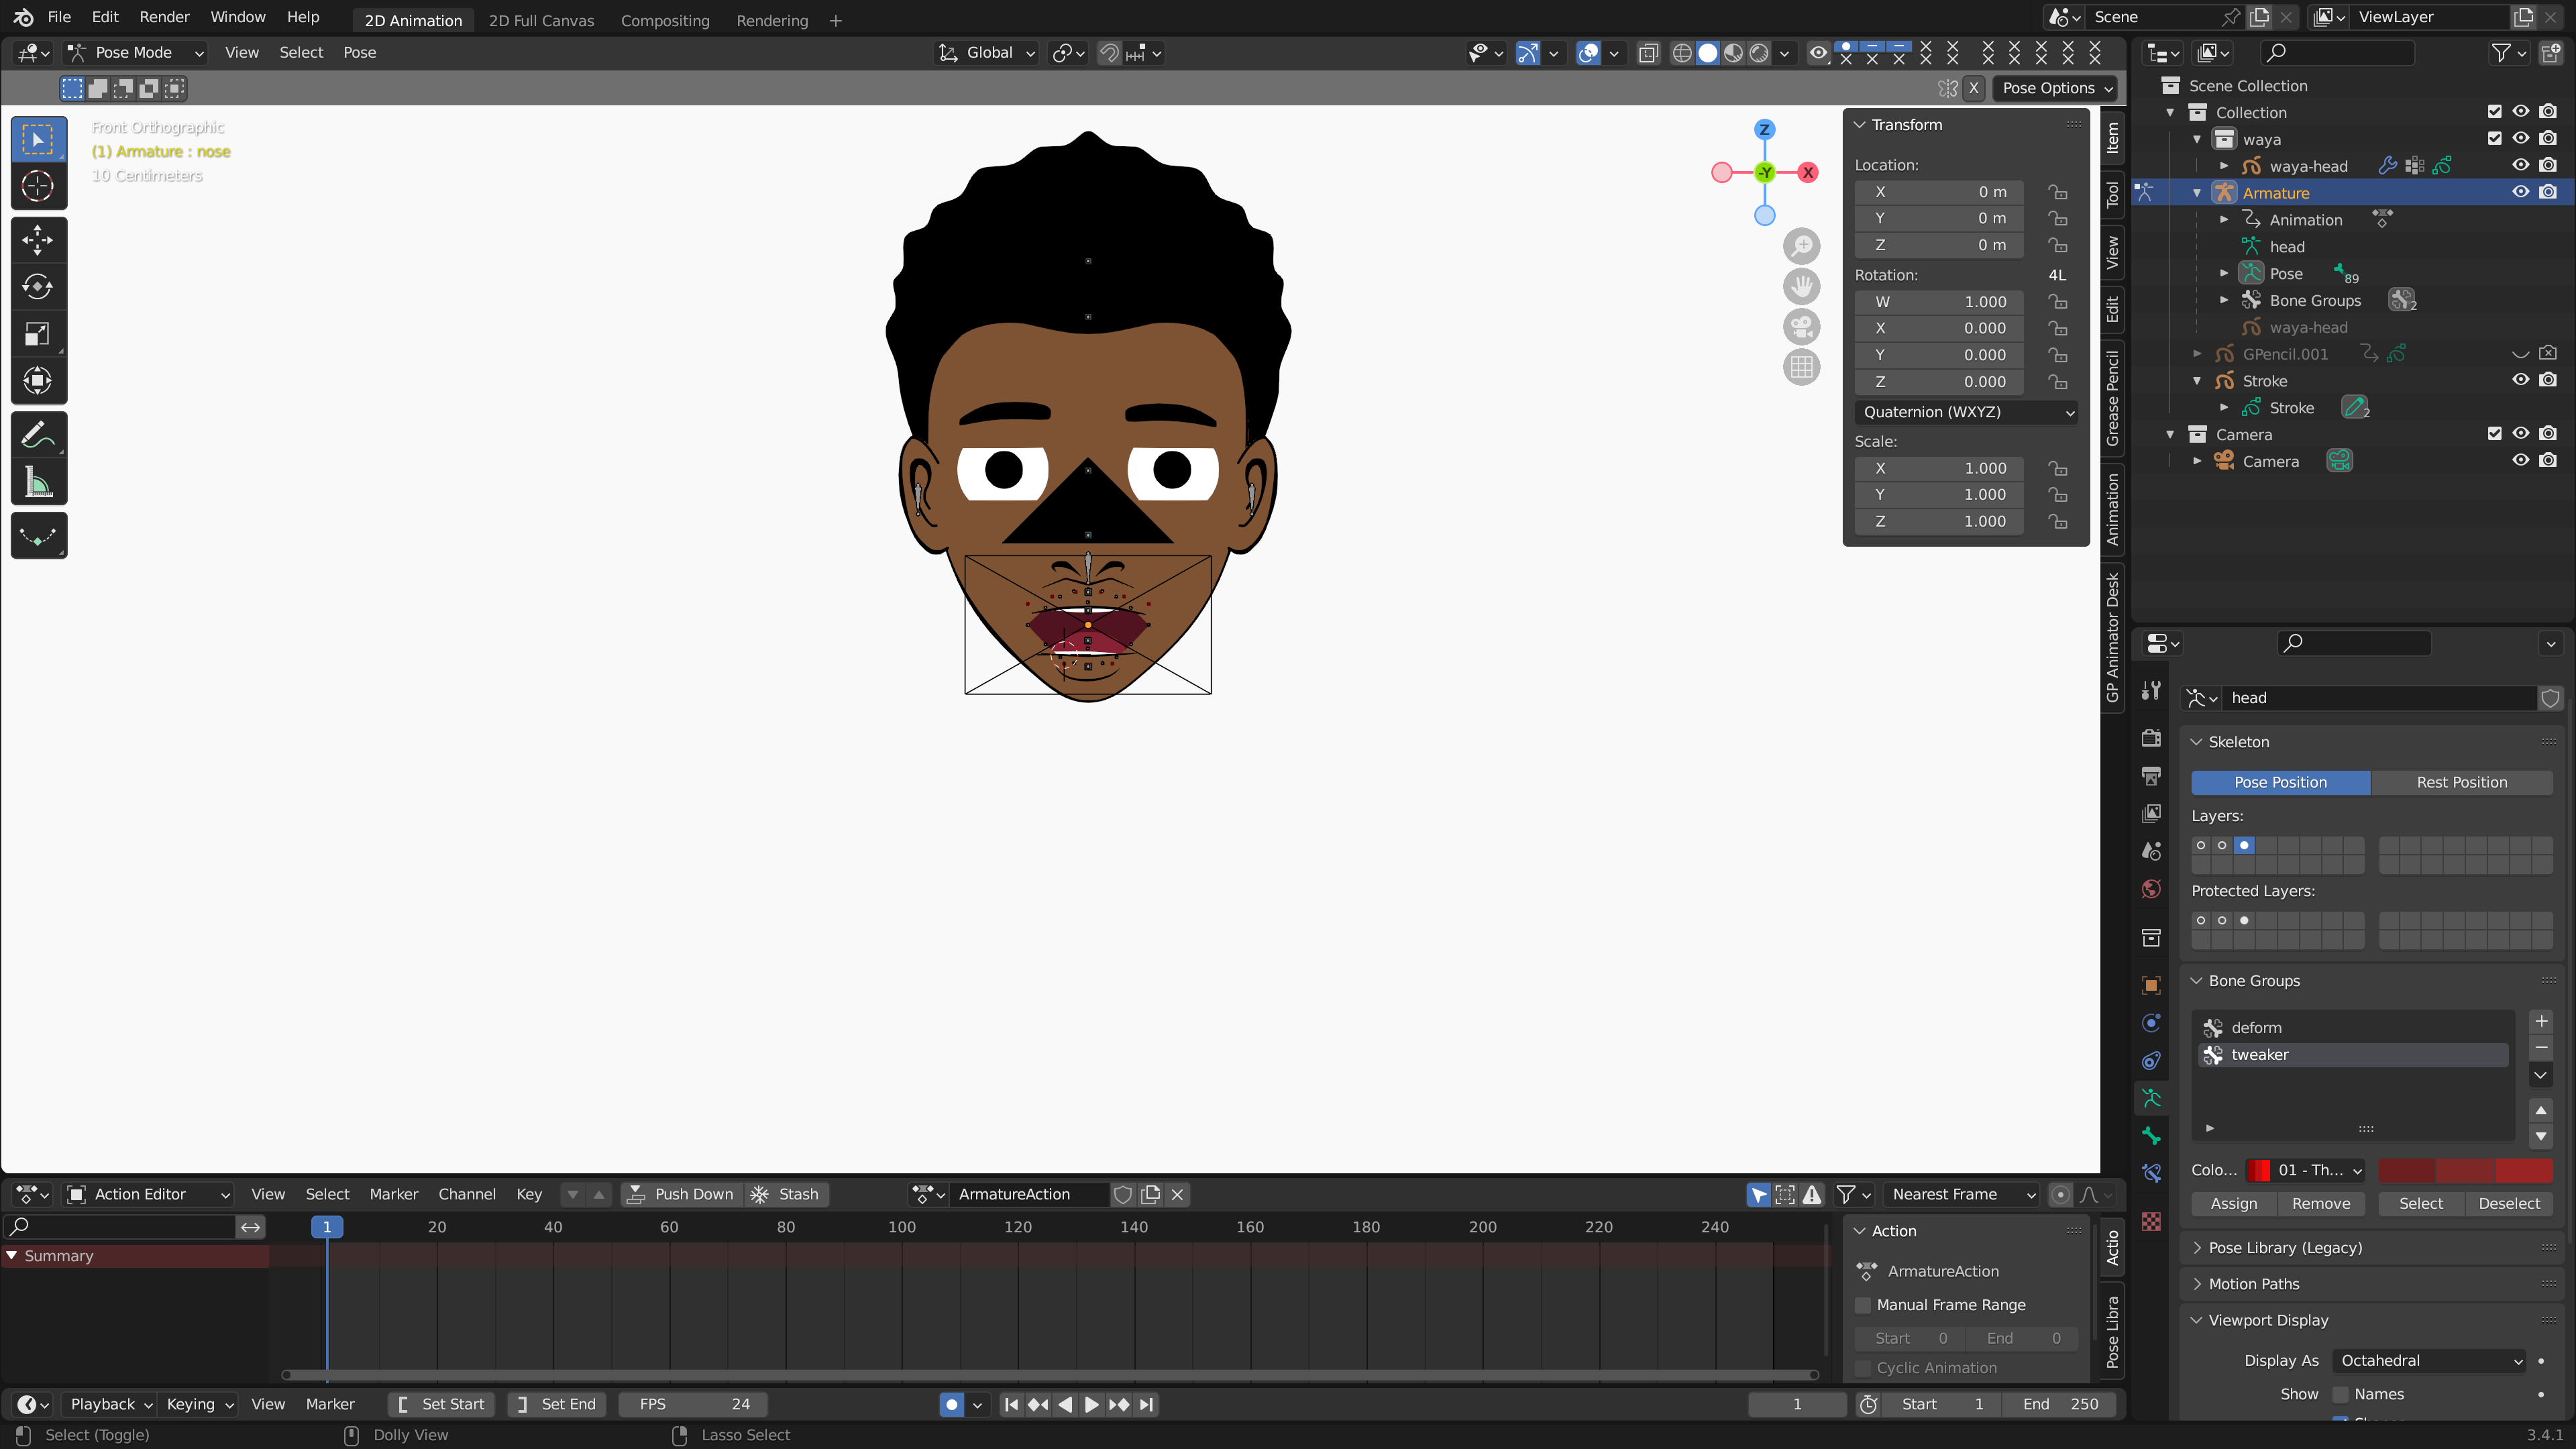Expand the Motion Paths panel

click(2253, 1283)
